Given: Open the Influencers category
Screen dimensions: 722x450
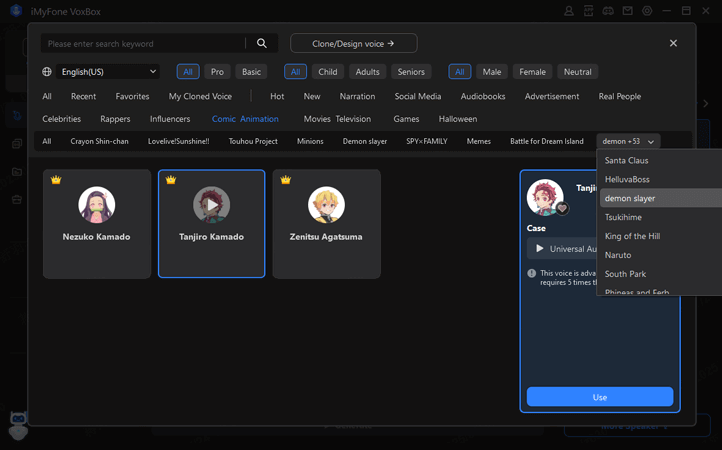Looking at the screenshot, I should (x=170, y=119).
